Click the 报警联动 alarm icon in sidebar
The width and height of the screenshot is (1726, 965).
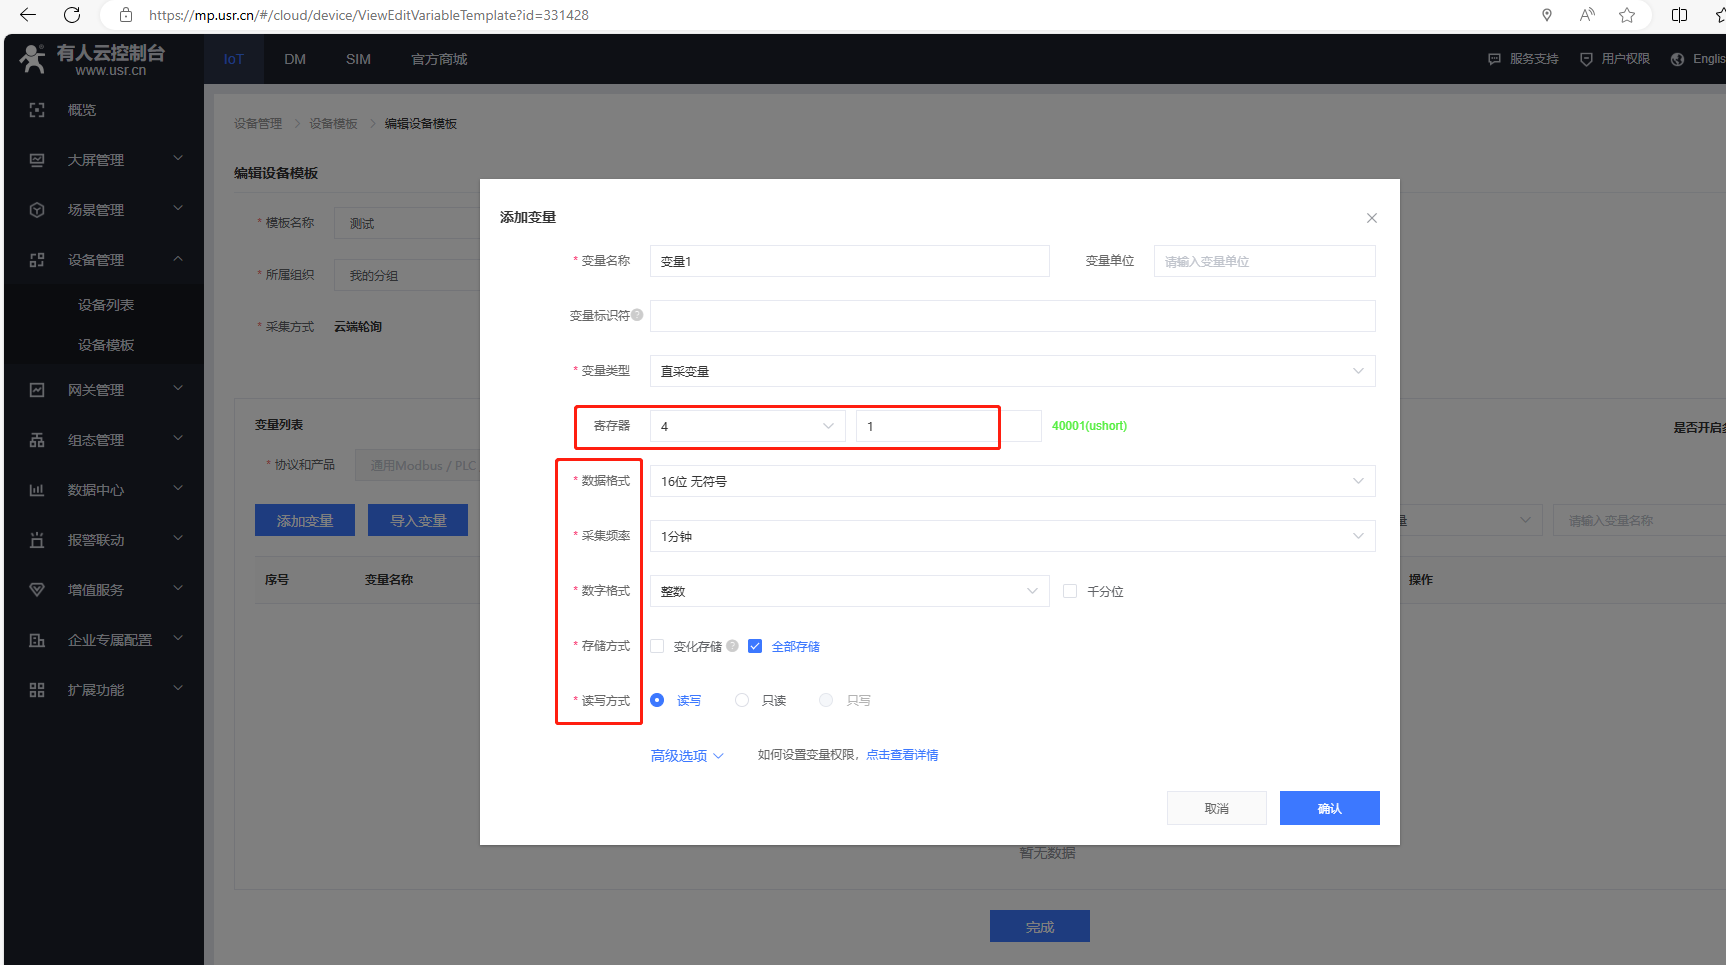click(37, 540)
